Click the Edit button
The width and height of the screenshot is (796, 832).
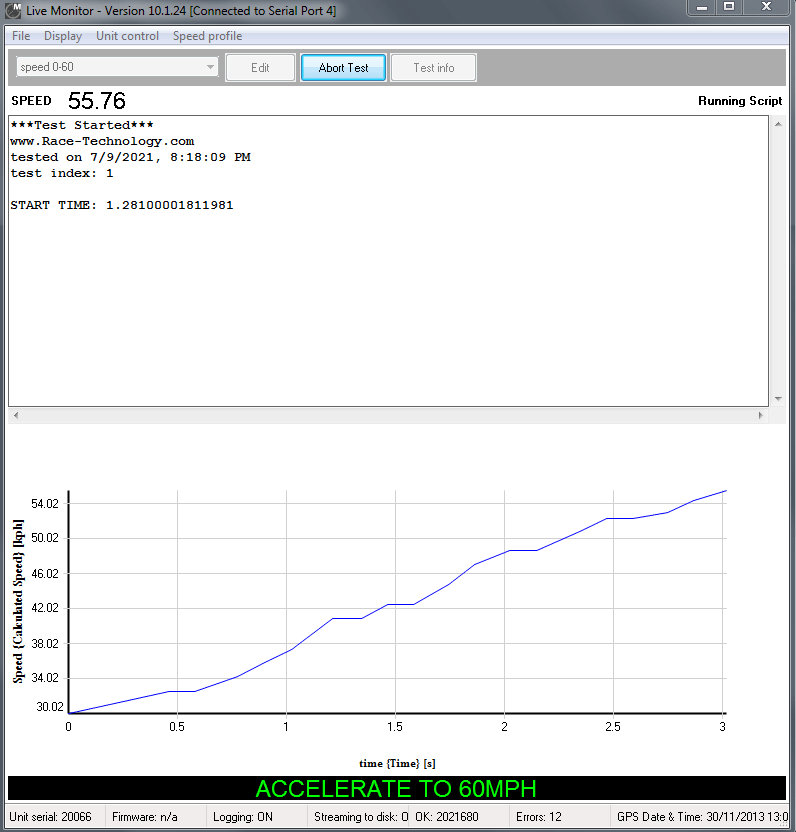260,68
